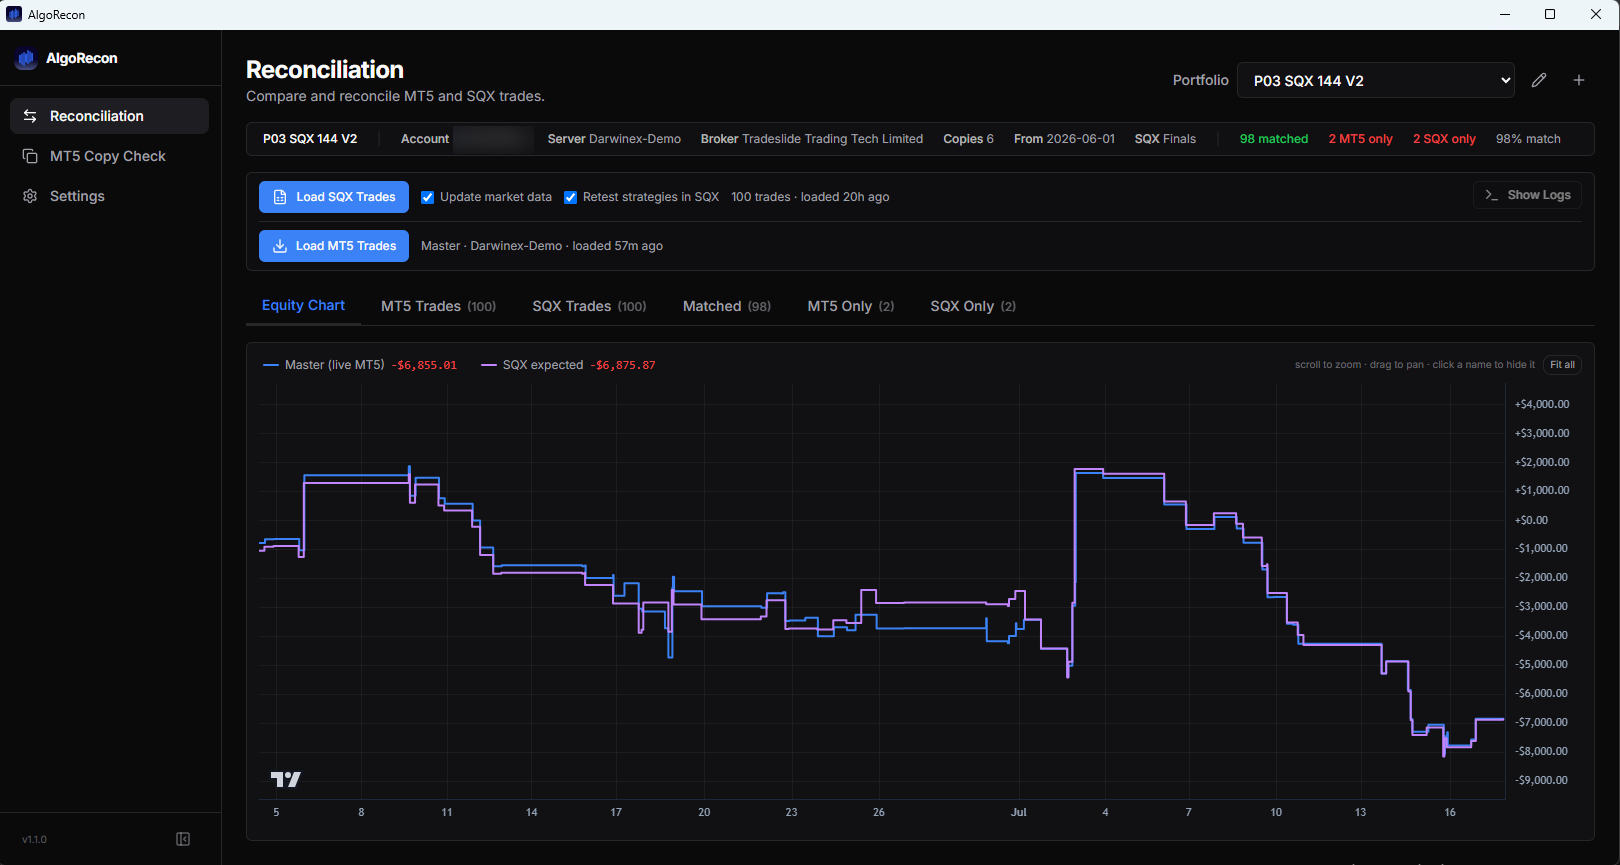Toggle Retest strategies in SQX checkbox

[571, 197]
